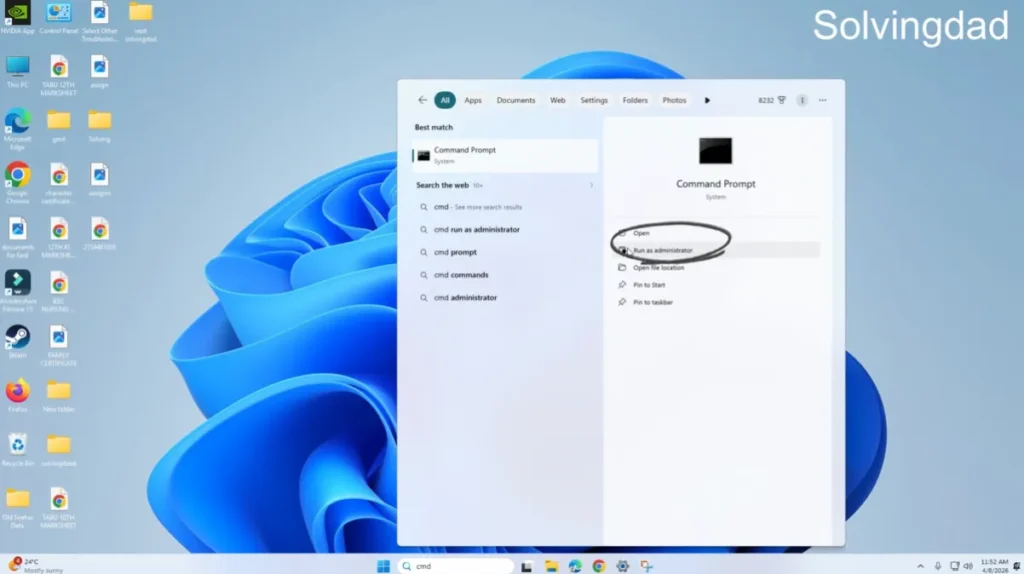1024x574 pixels.
Task: Click the back arrow in search panel
Action: coord(422,100)
